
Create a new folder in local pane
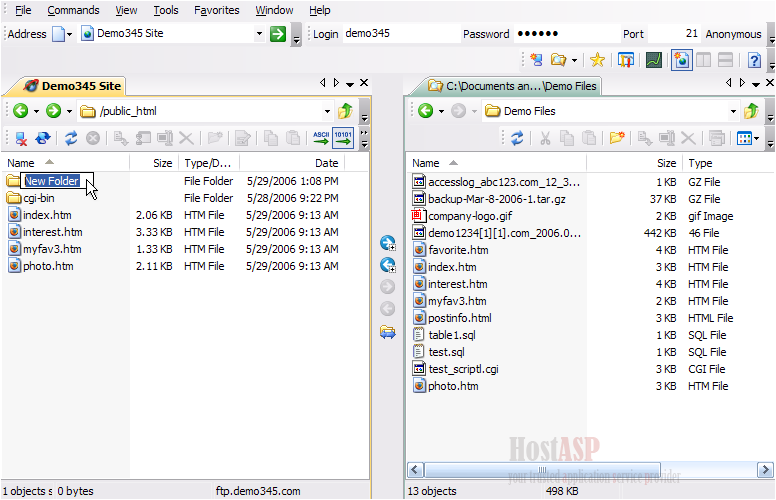[x=617, y=139]
